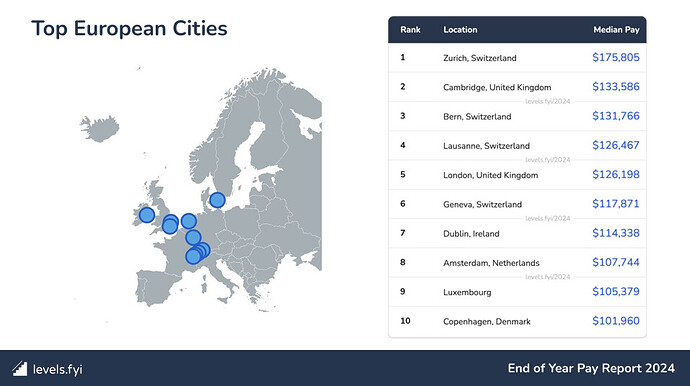Viewport: 690px width, 386px height.
Task: Click the Location column header
Action: click(460, 29)
